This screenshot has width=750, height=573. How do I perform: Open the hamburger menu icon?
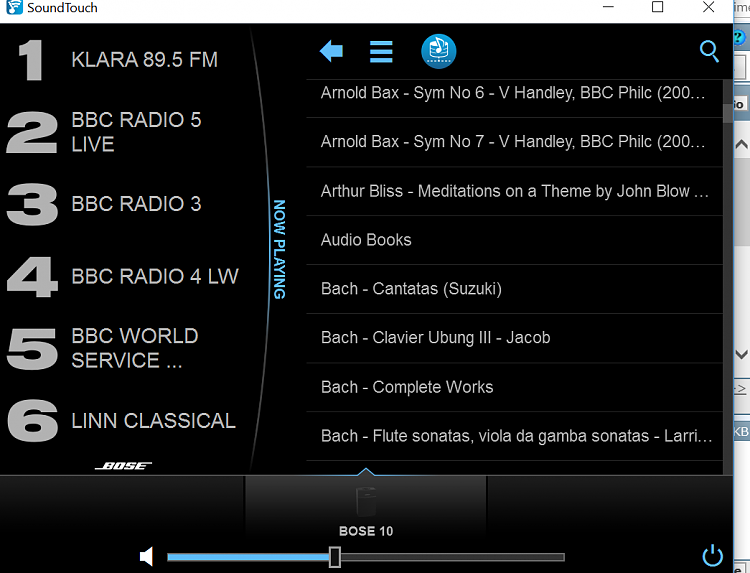pyautogui.click(x=381, y=52)
